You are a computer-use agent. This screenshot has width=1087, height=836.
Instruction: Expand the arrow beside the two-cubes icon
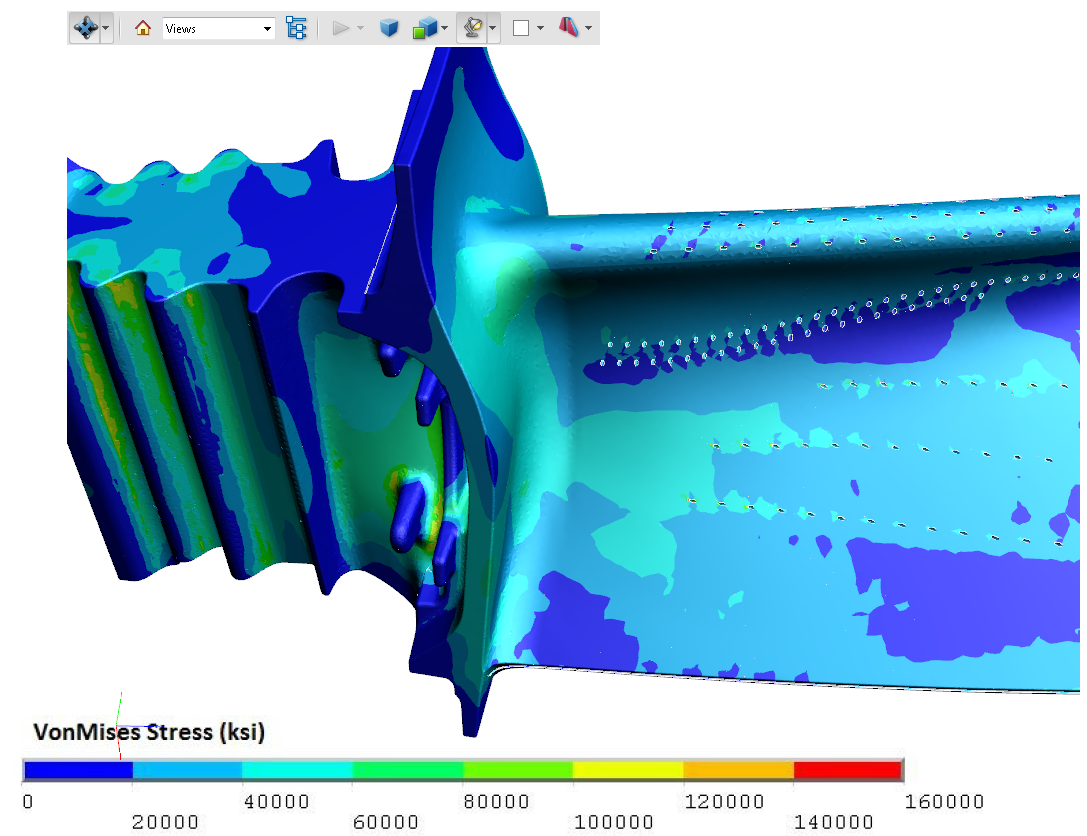coord(444,29)
